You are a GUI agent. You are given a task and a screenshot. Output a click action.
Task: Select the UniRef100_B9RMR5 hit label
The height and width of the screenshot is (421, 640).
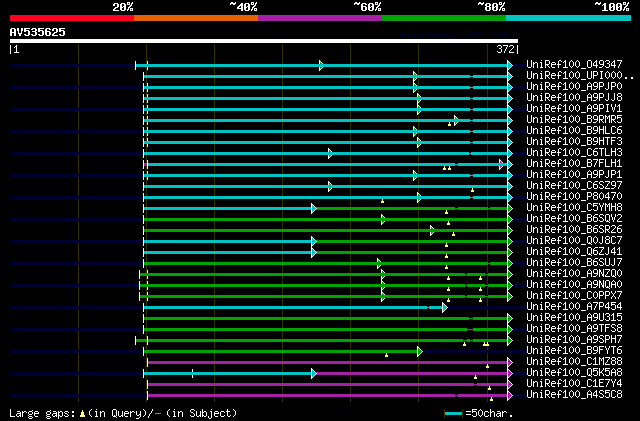[x=574, y=119]
